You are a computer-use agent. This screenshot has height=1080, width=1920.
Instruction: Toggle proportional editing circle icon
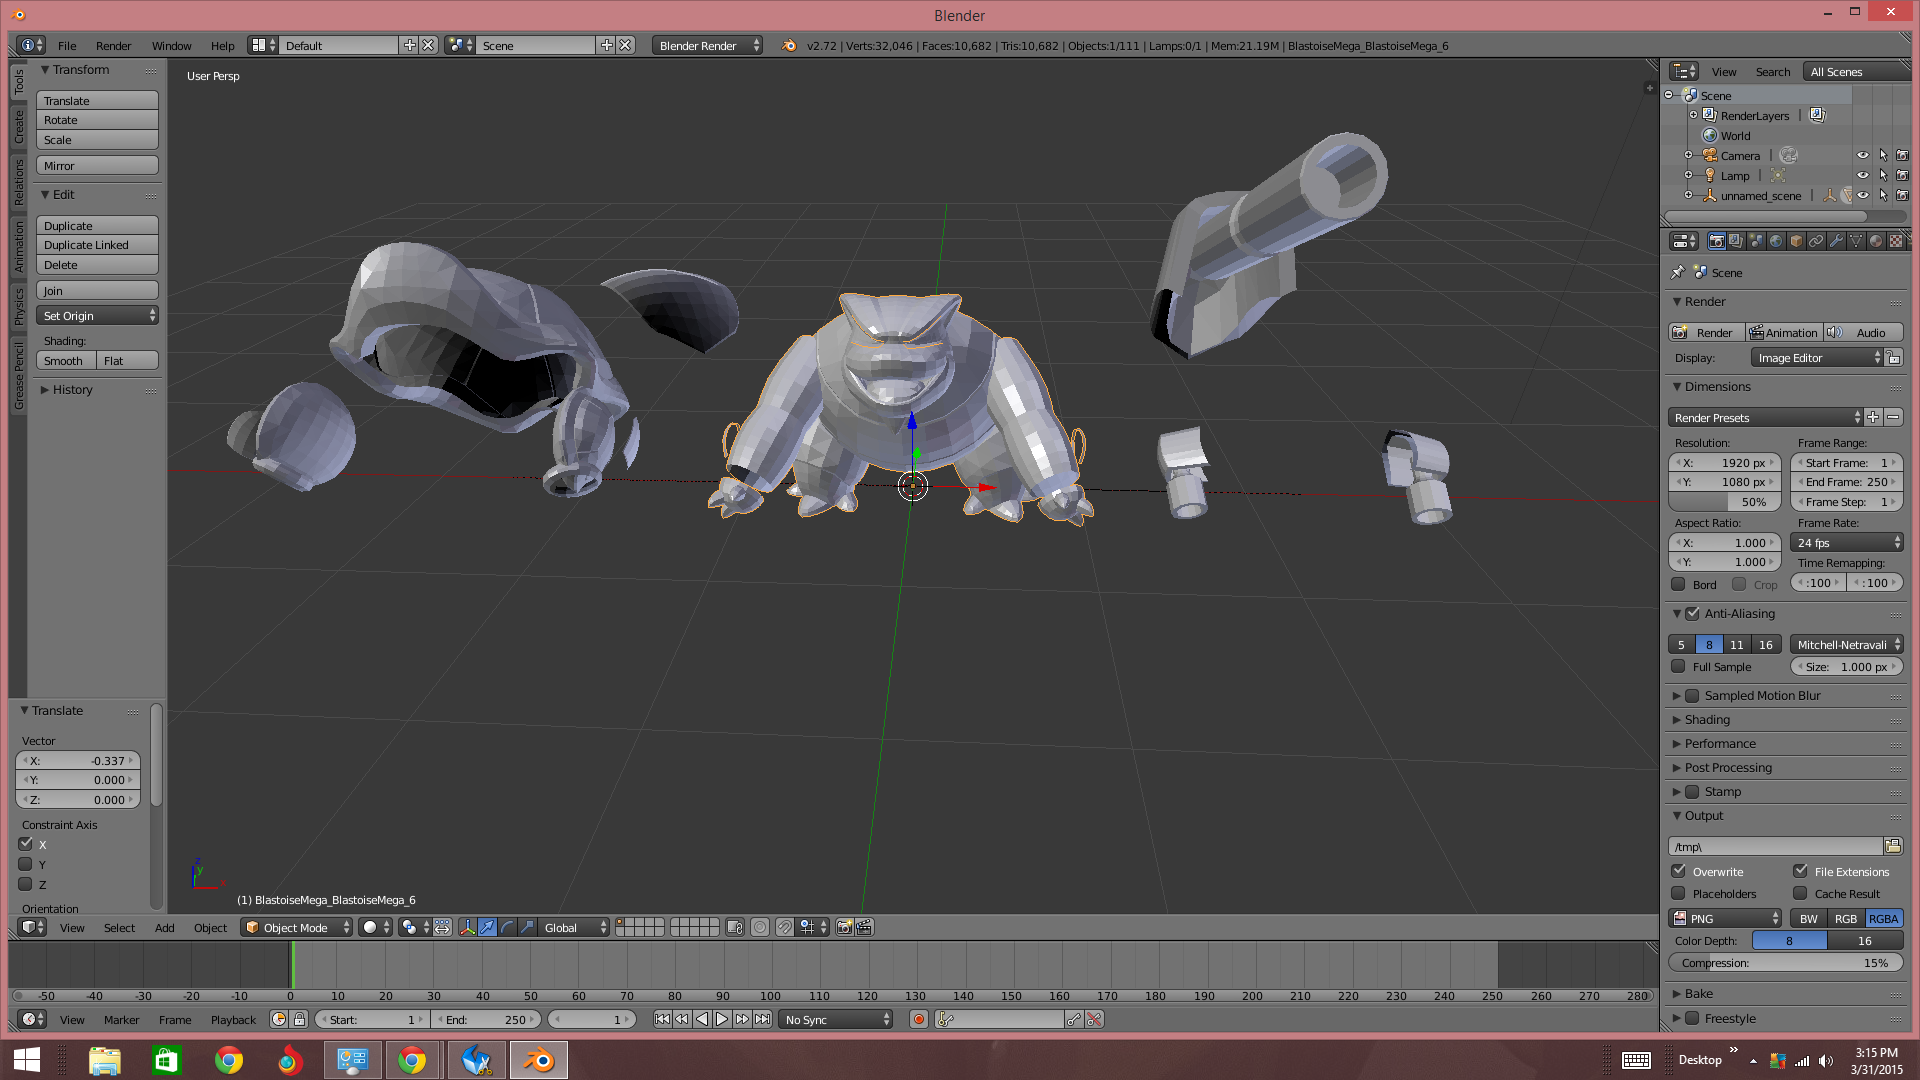click(x=760, y=927)
